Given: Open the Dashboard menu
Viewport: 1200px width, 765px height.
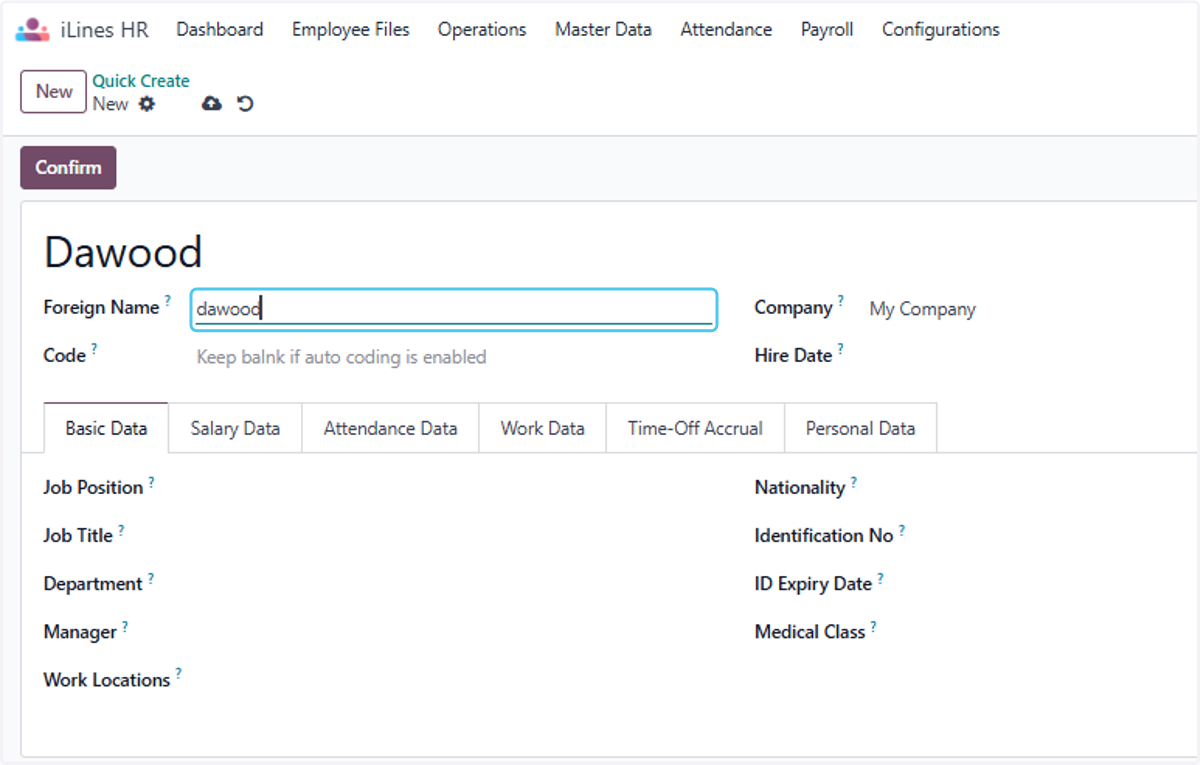Looking at the screenshot, I should (220, 30).
